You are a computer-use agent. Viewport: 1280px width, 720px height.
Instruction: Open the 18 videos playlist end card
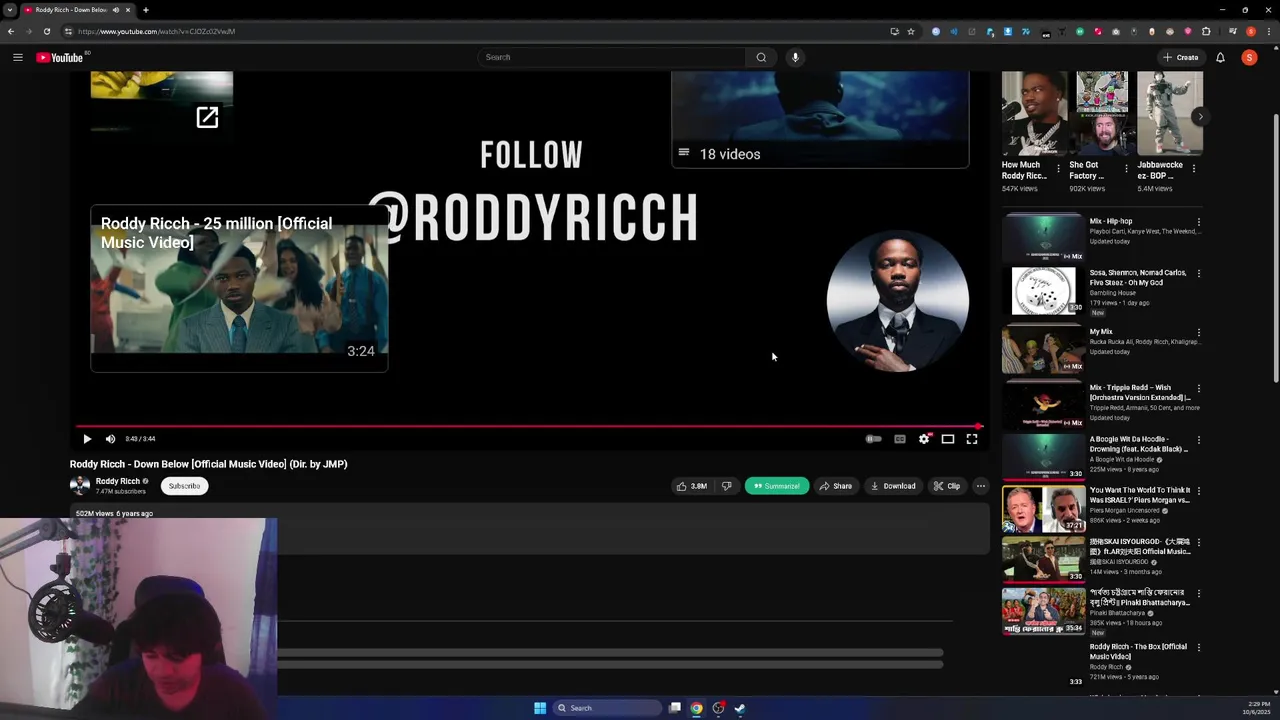(820, 118)
